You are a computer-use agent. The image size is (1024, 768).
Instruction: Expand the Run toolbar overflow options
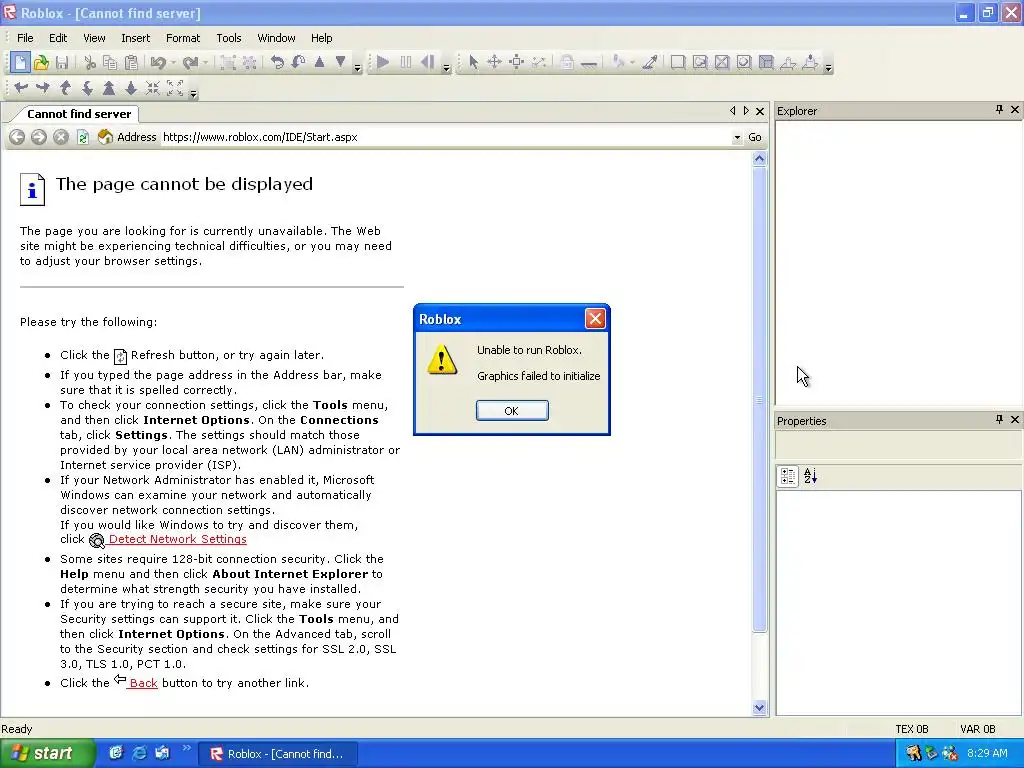click(446, 67)
